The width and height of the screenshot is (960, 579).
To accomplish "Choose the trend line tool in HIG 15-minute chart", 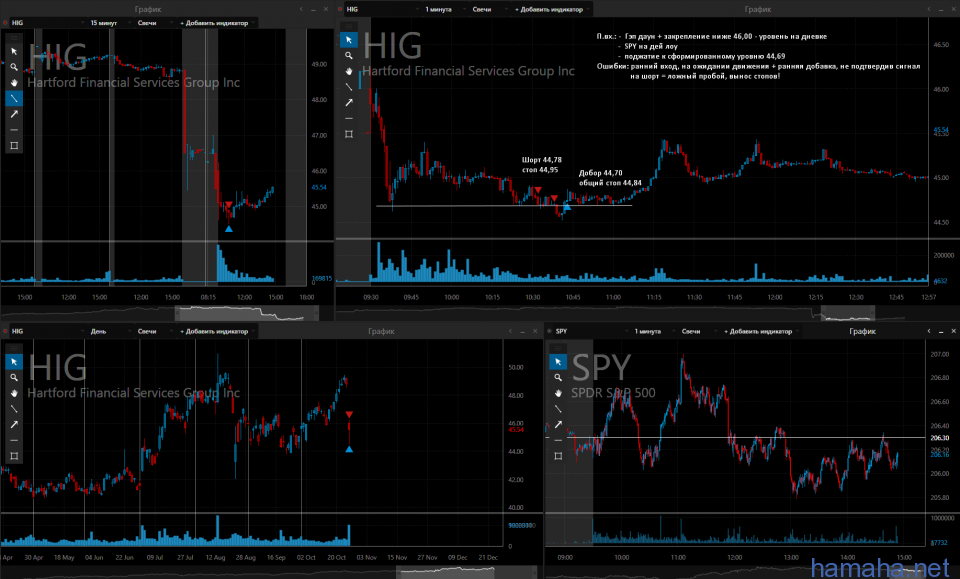I will point(14,99).
